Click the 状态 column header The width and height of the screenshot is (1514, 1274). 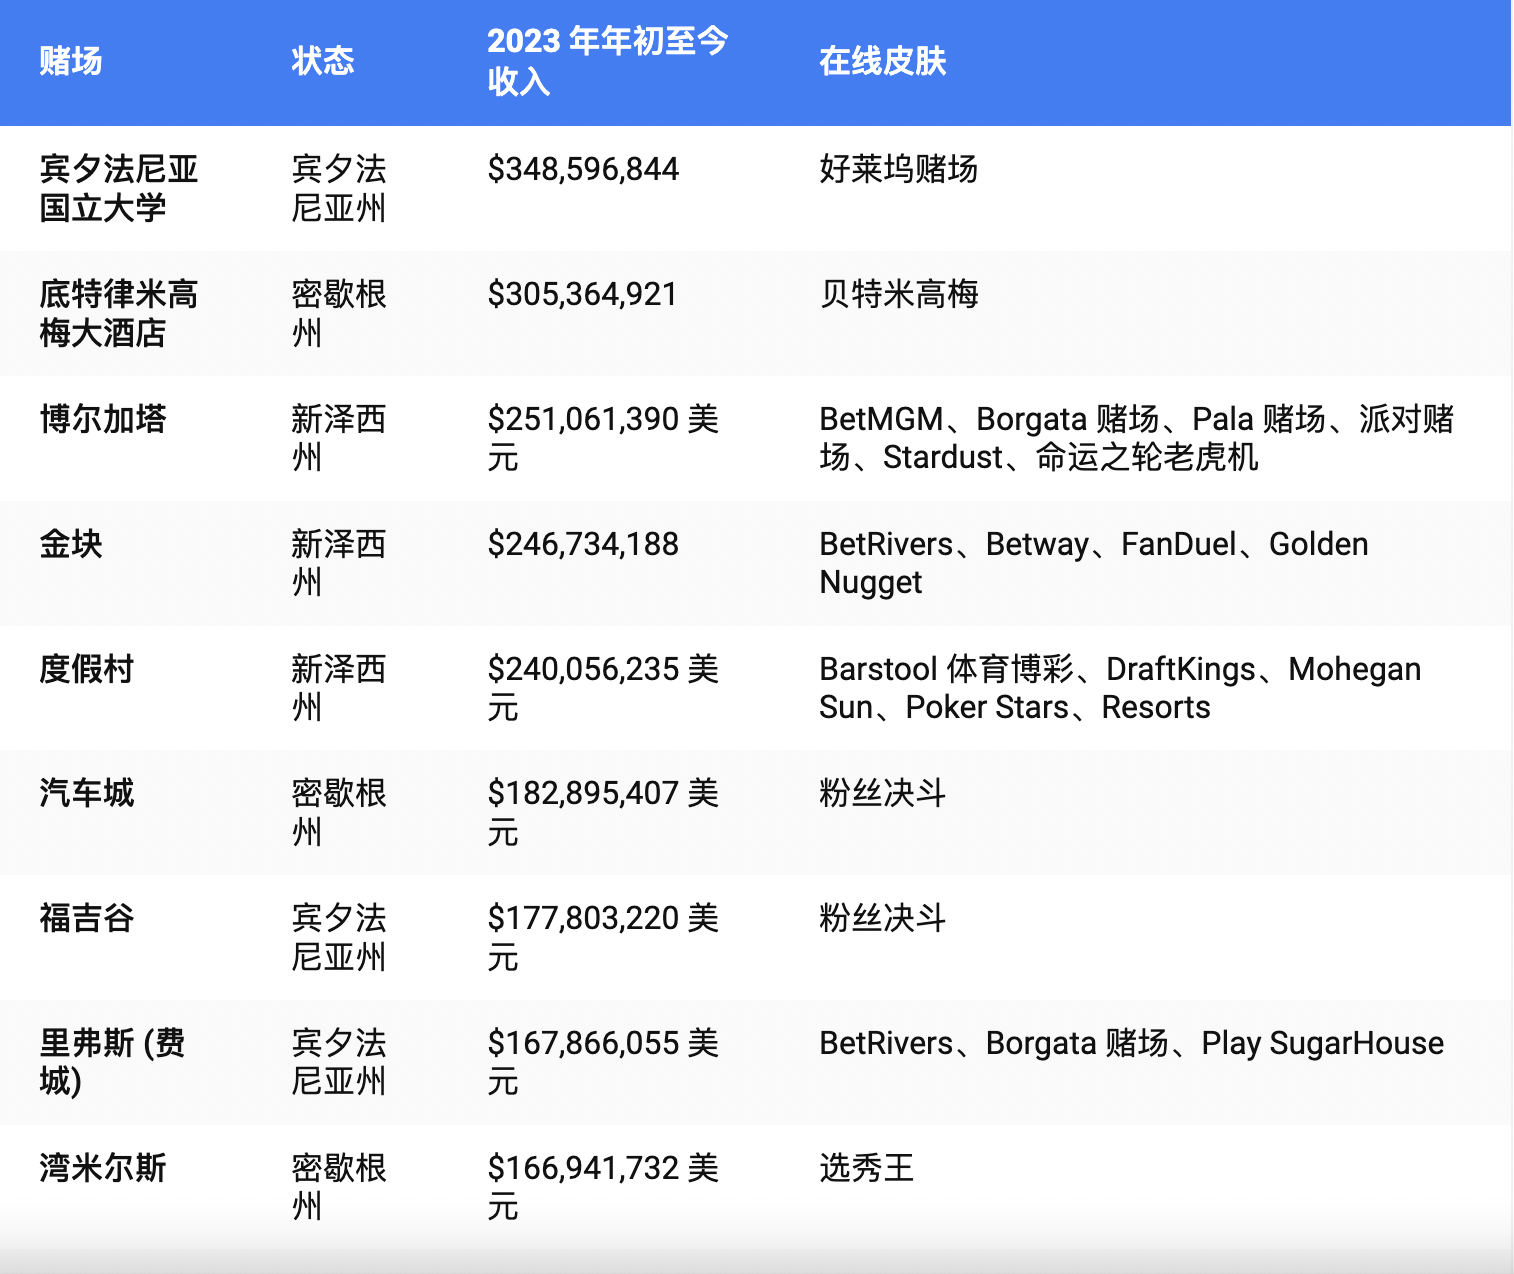coord(322,61)
